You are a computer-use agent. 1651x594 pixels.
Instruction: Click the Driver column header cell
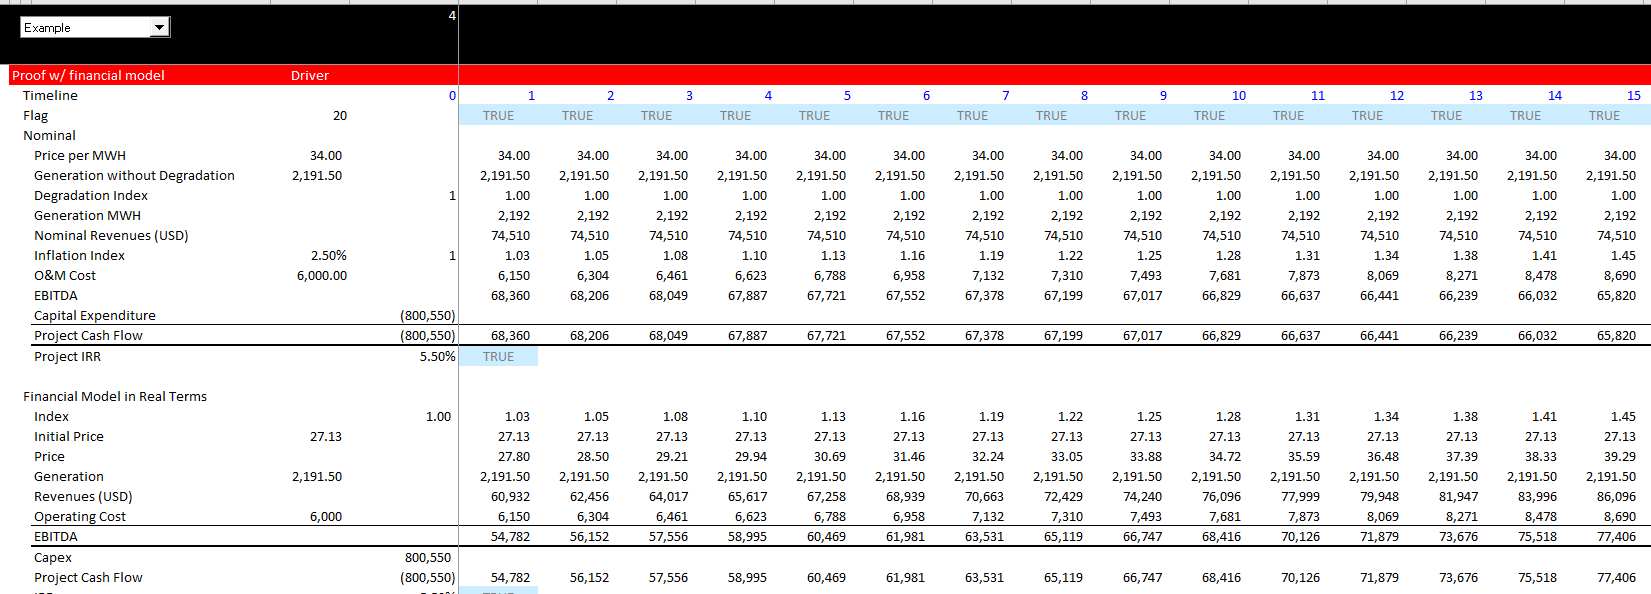pos(309,75)
